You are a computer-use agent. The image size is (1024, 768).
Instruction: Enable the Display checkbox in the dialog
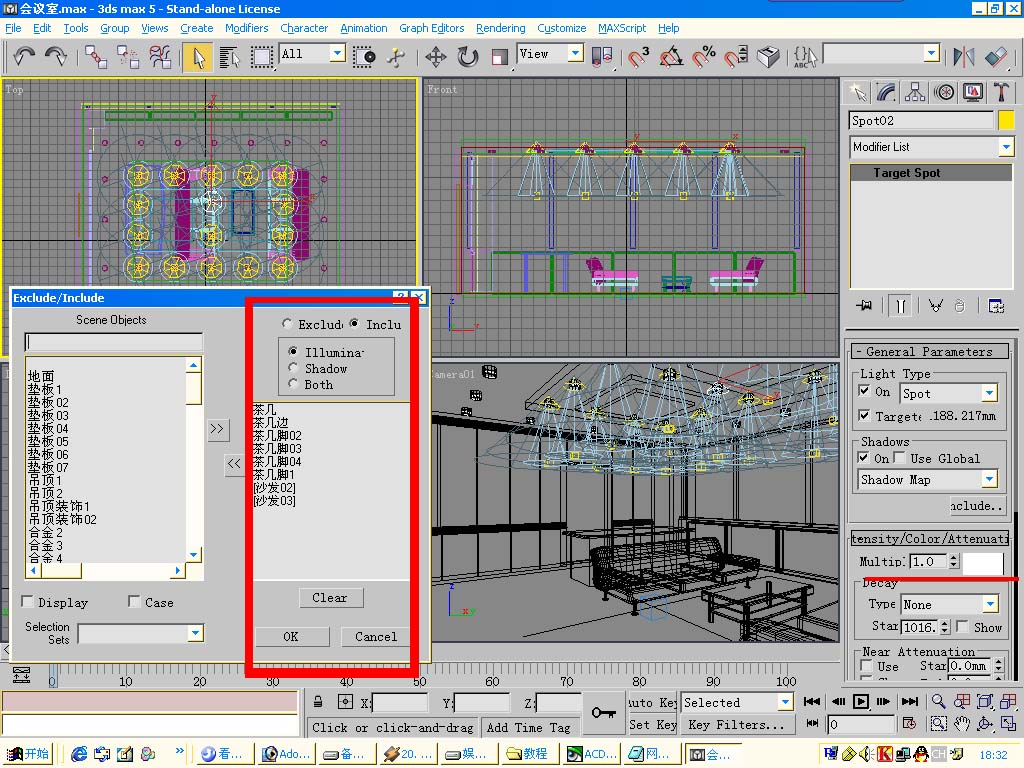(28, 602)
